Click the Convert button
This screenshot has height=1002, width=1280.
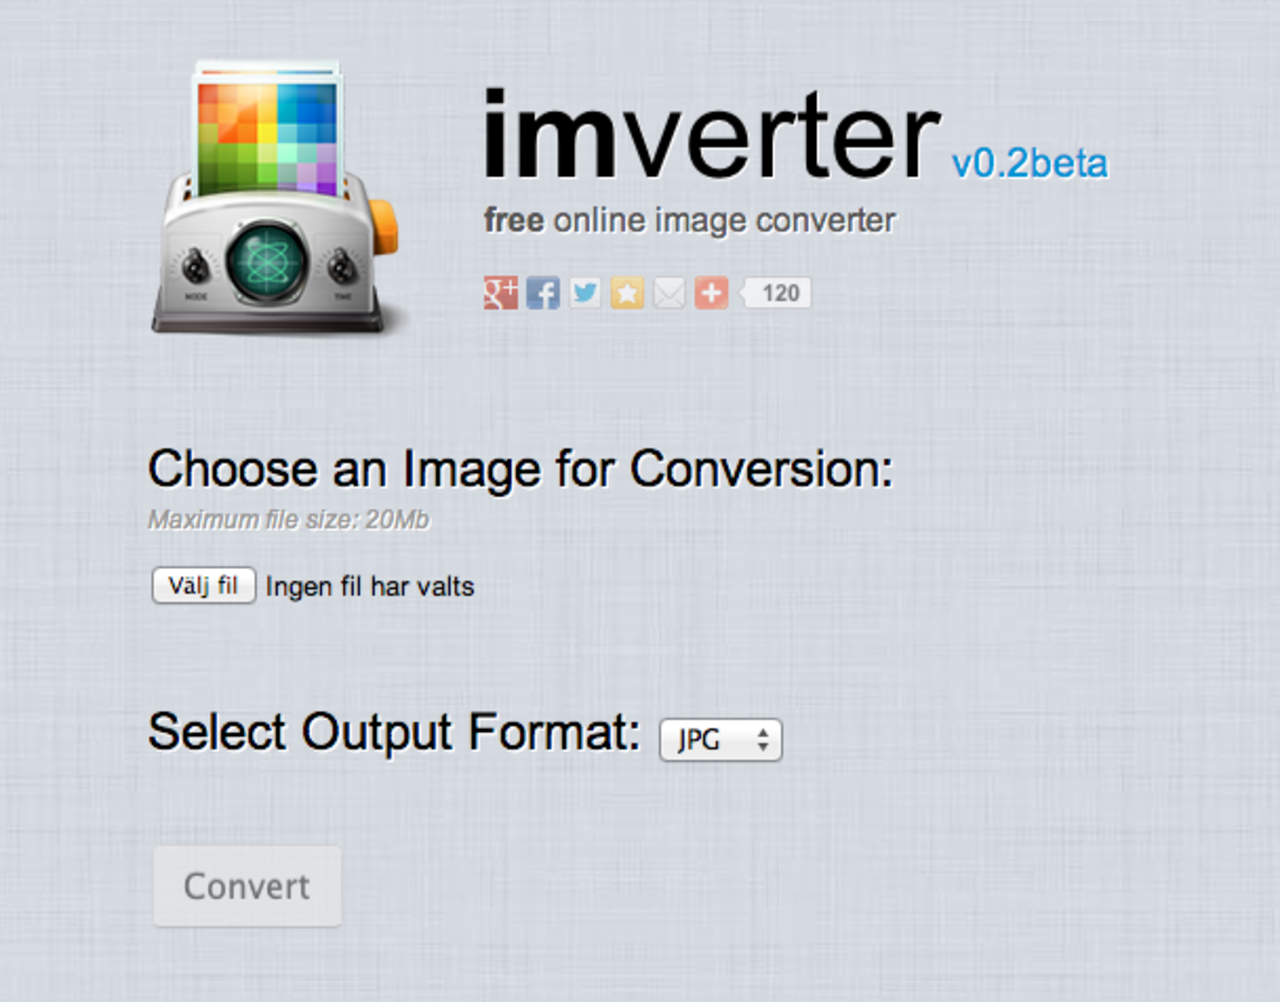(x=247, y=886)
